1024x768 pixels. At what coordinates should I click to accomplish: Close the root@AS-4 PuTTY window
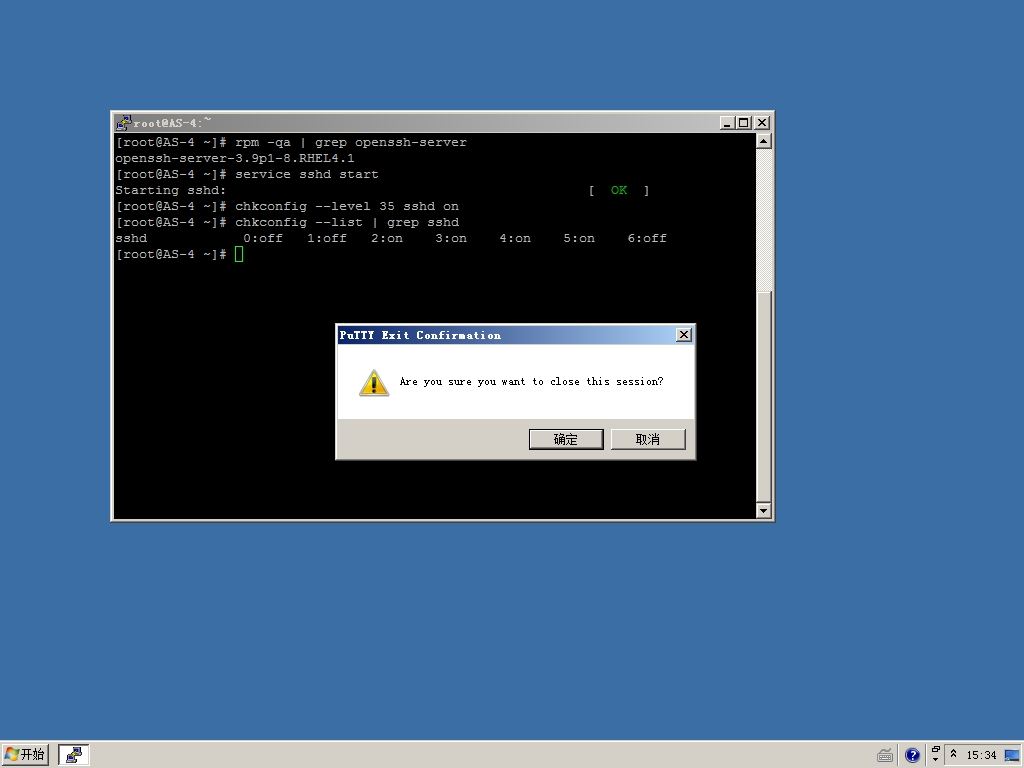(761, 123)
